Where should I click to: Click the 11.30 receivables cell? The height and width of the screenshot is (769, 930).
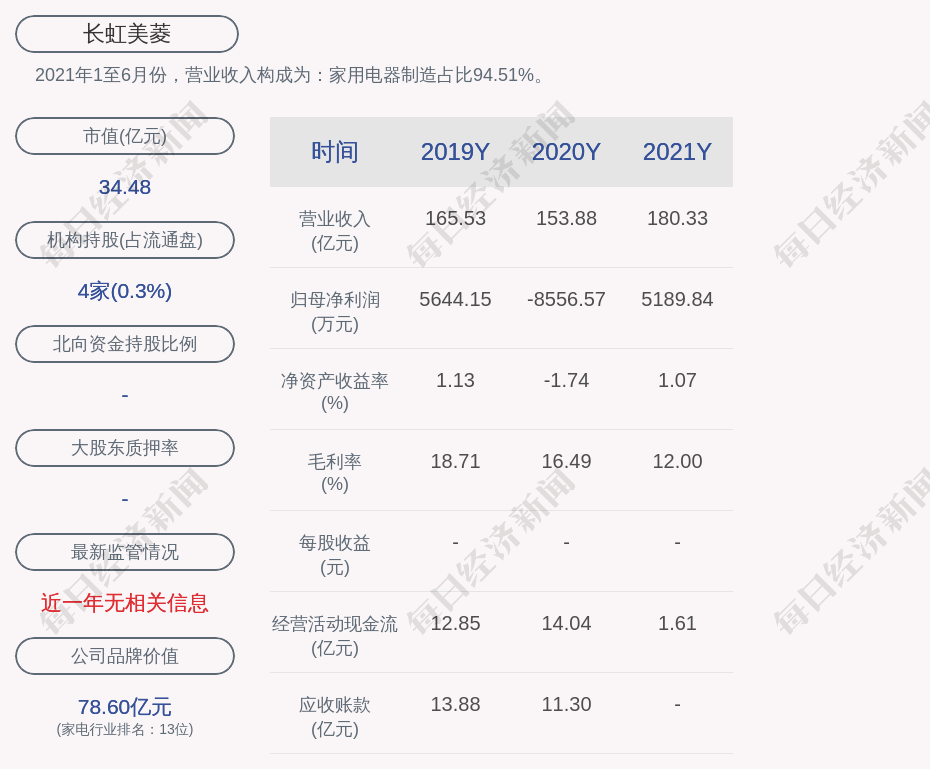(x=566, y=704)
